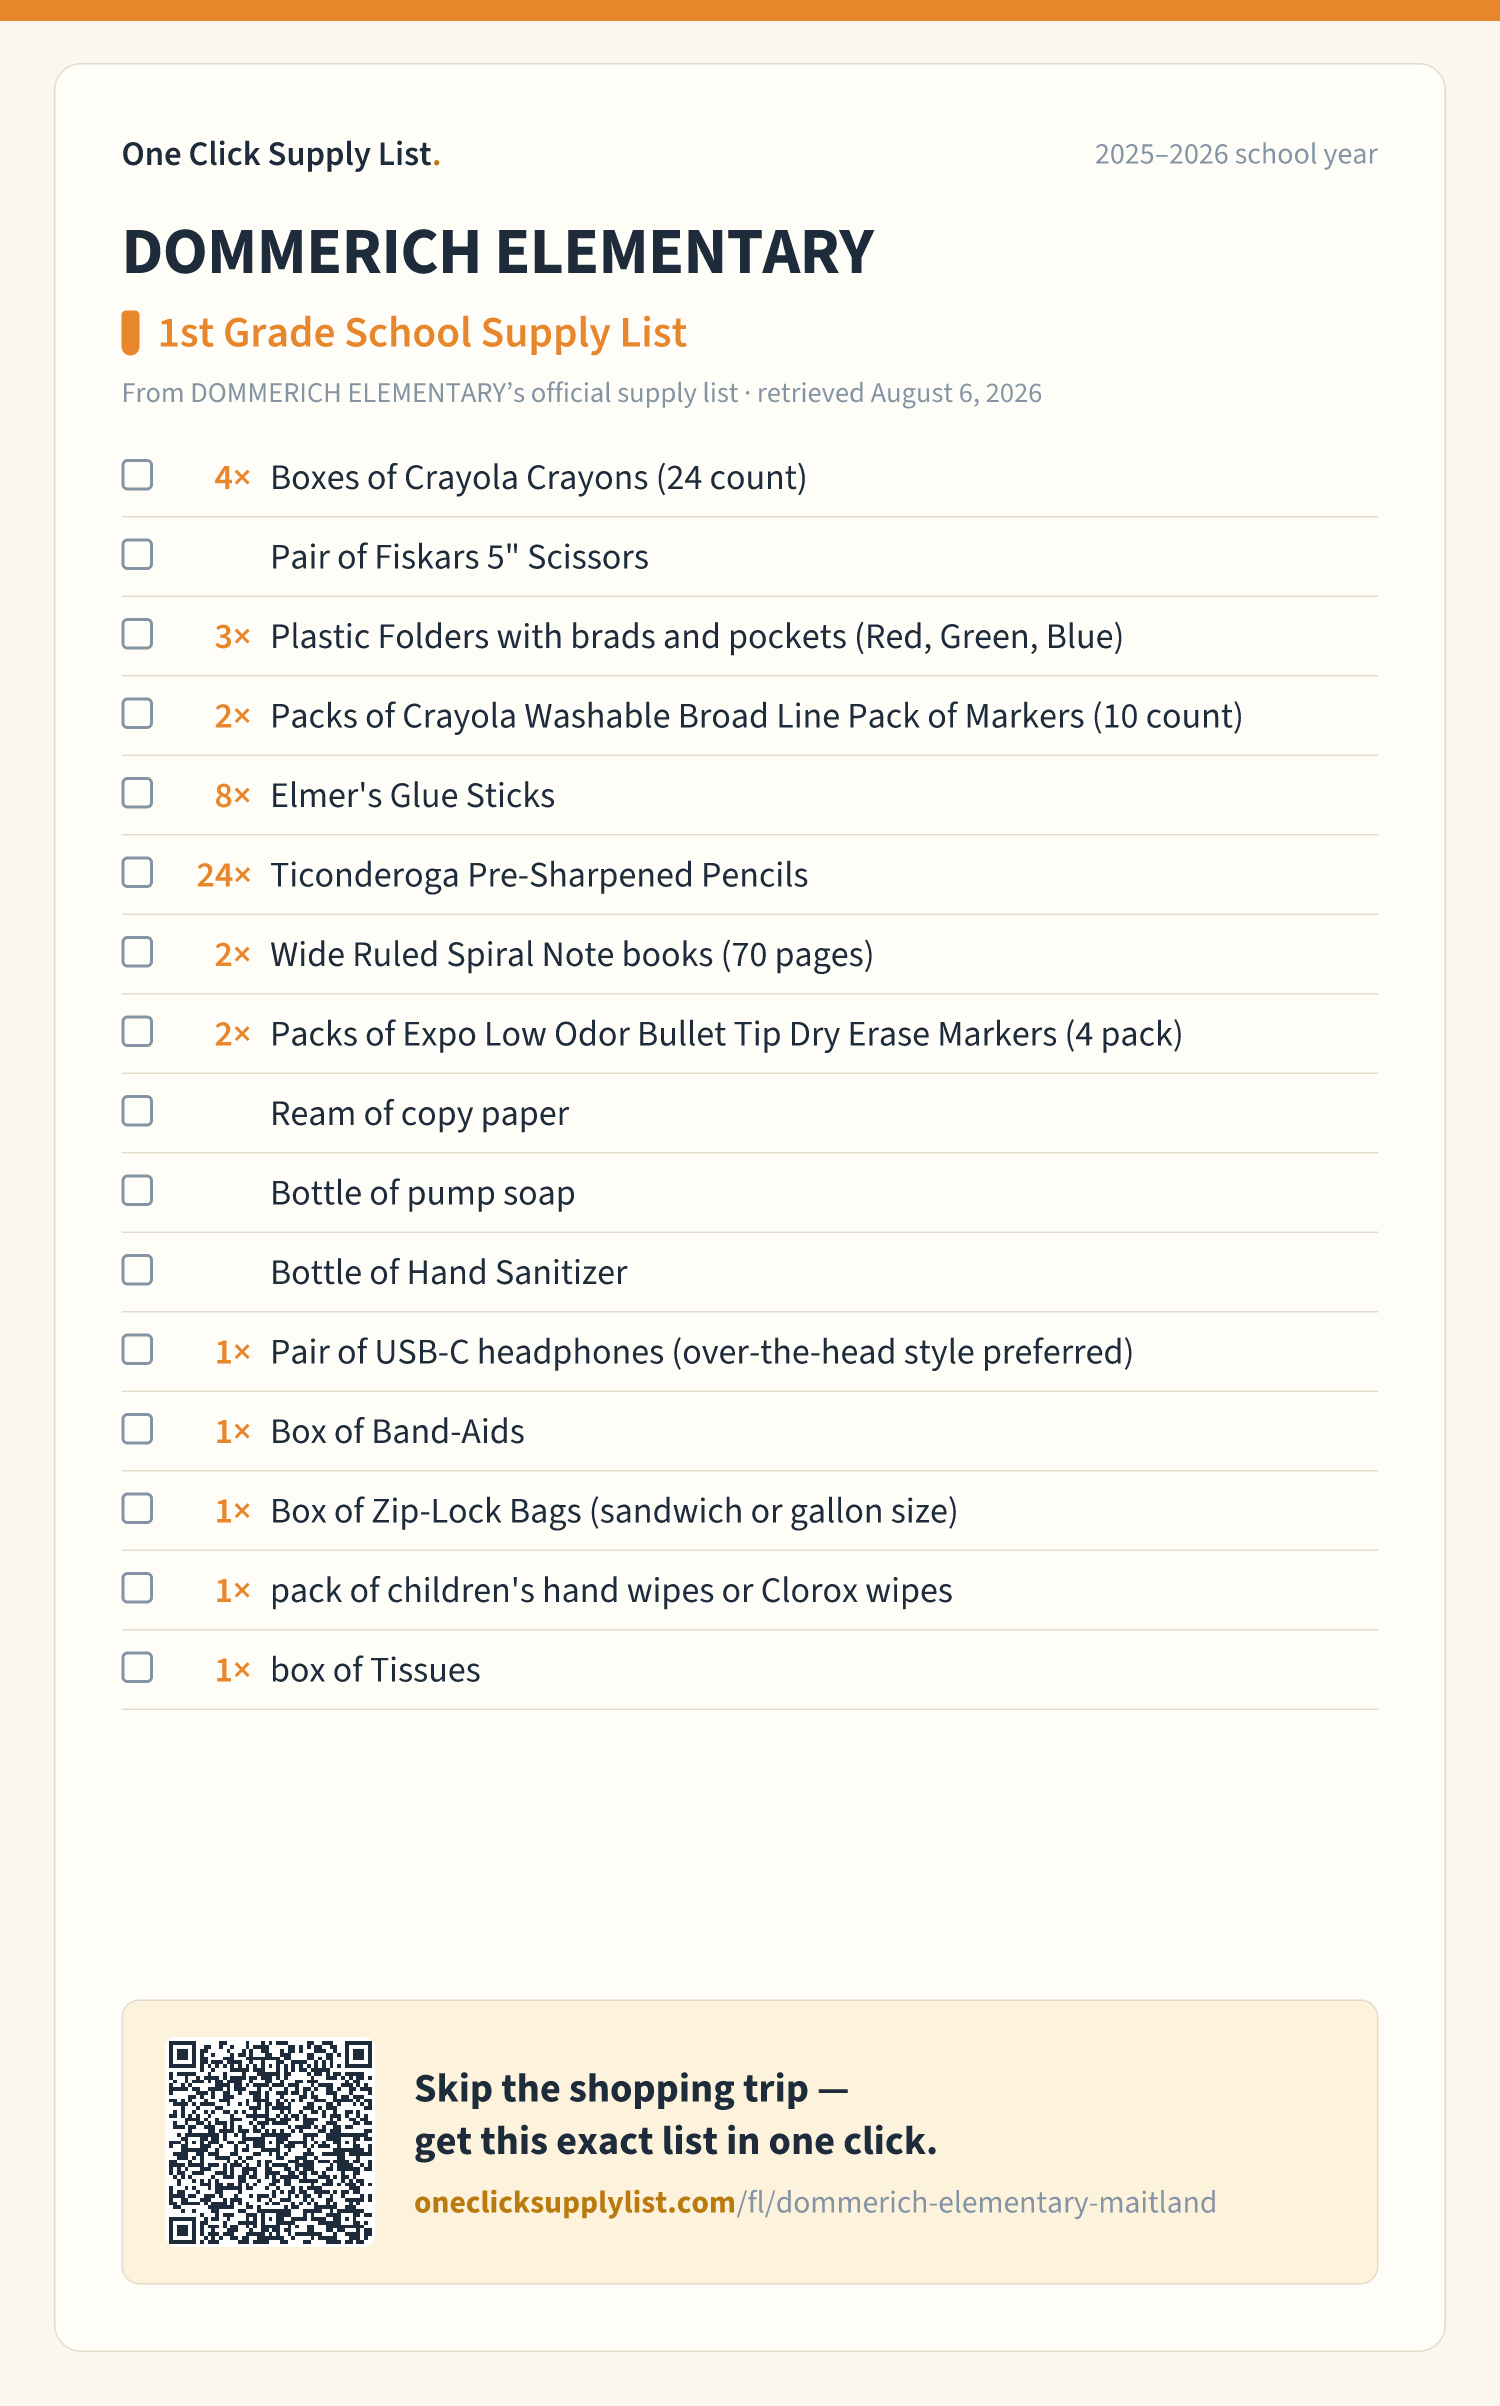Click the One Click Supply List logo
Image resolution: width=1500 pixels, height=2406 pixels.
[x=281, y=154]
